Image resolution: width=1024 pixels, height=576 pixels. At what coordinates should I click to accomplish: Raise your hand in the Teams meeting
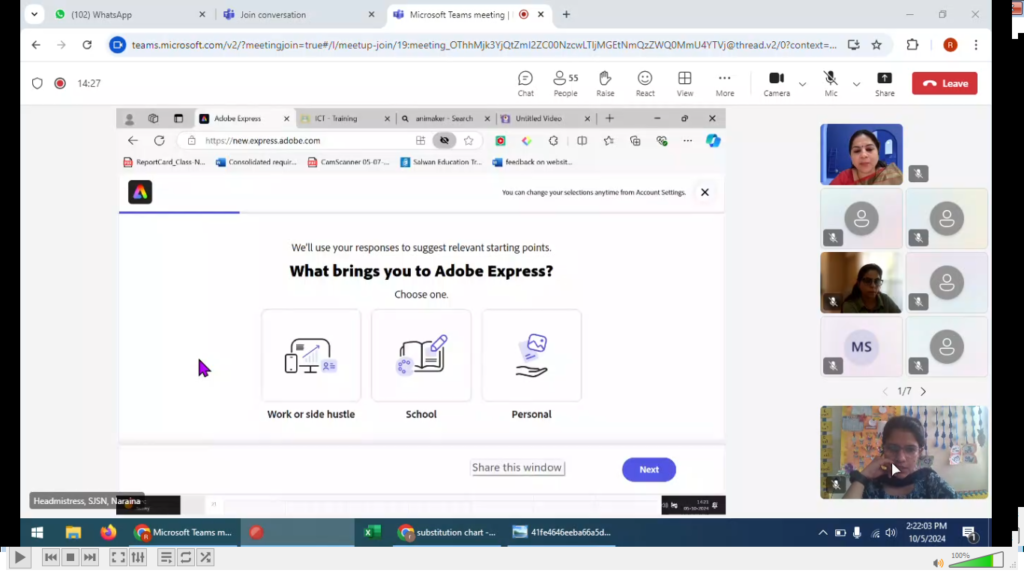605,84
